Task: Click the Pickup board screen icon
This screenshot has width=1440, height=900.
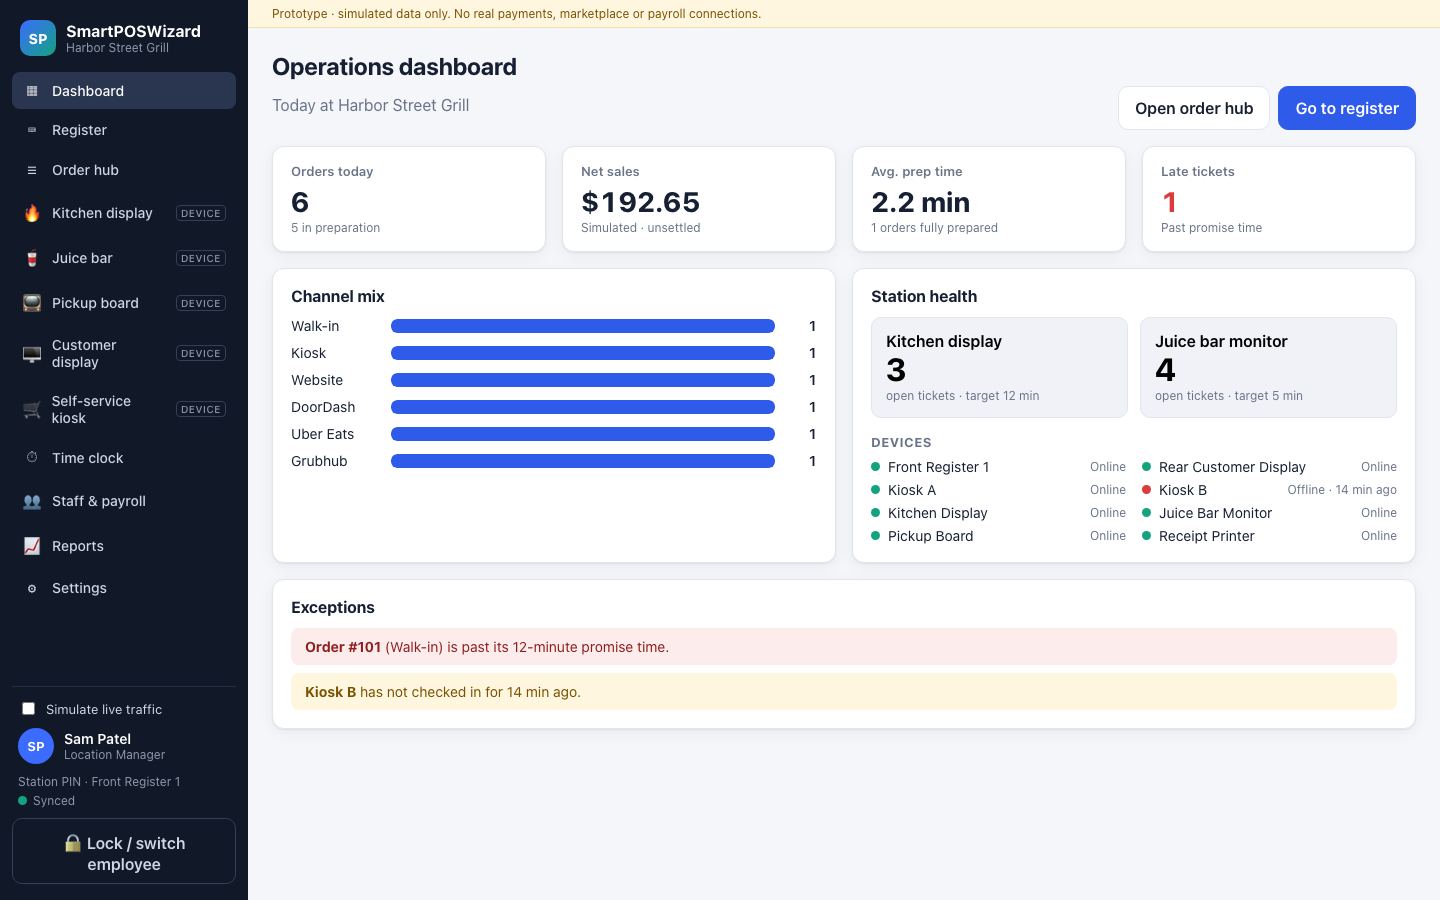Action: coord(32,303)
